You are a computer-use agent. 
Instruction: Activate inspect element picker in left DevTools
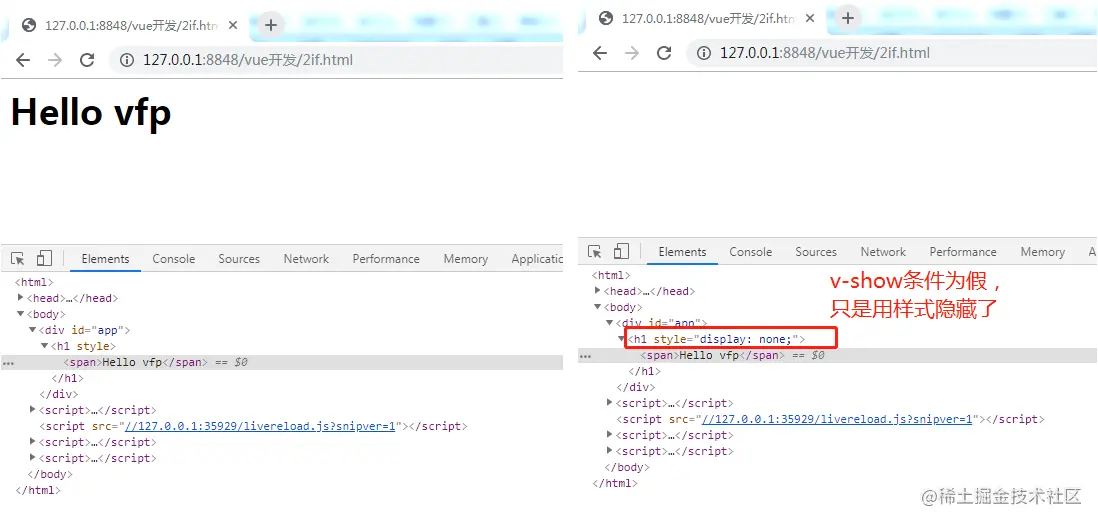pos(18,258)
